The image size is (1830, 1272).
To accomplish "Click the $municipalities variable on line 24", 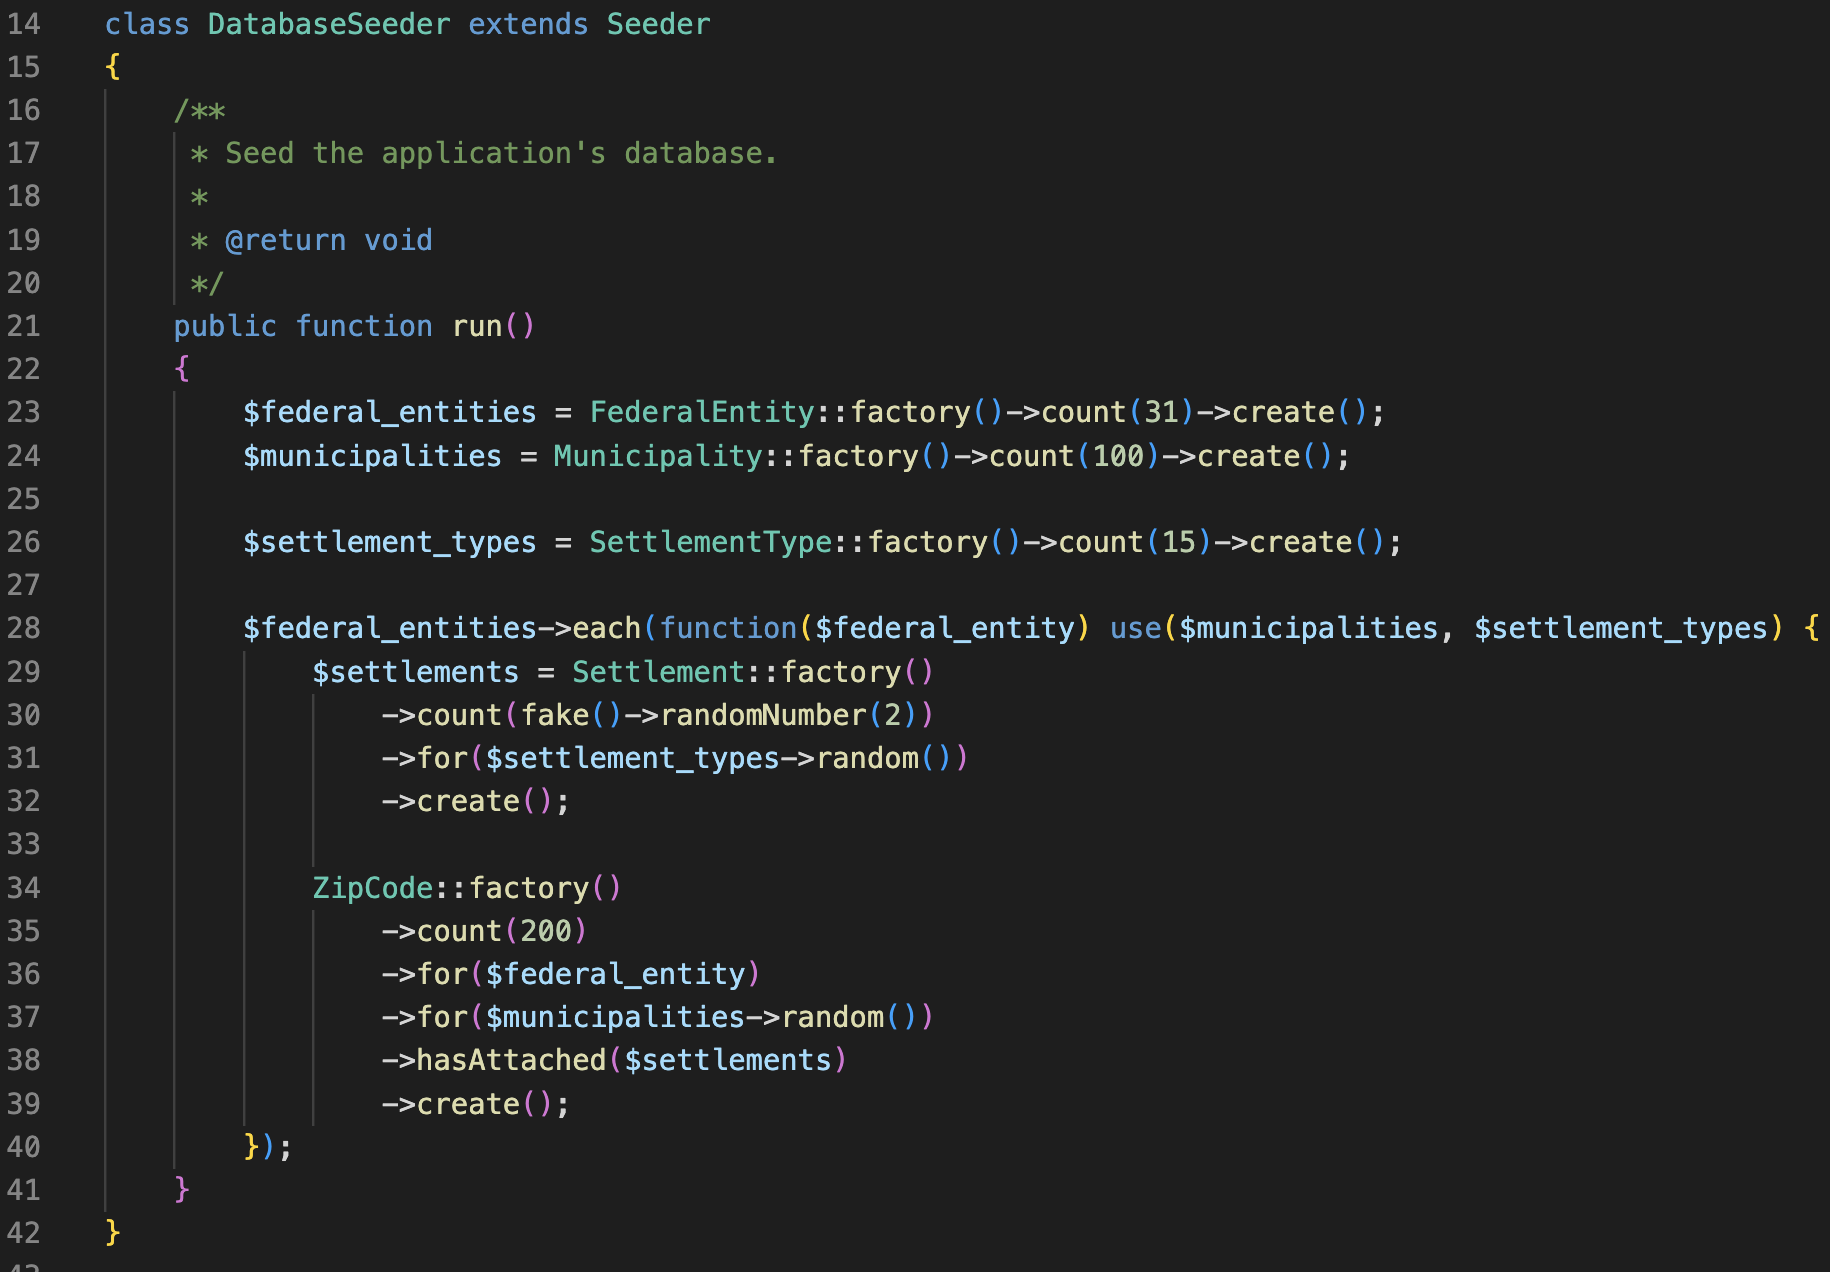I will pos(372,456).
